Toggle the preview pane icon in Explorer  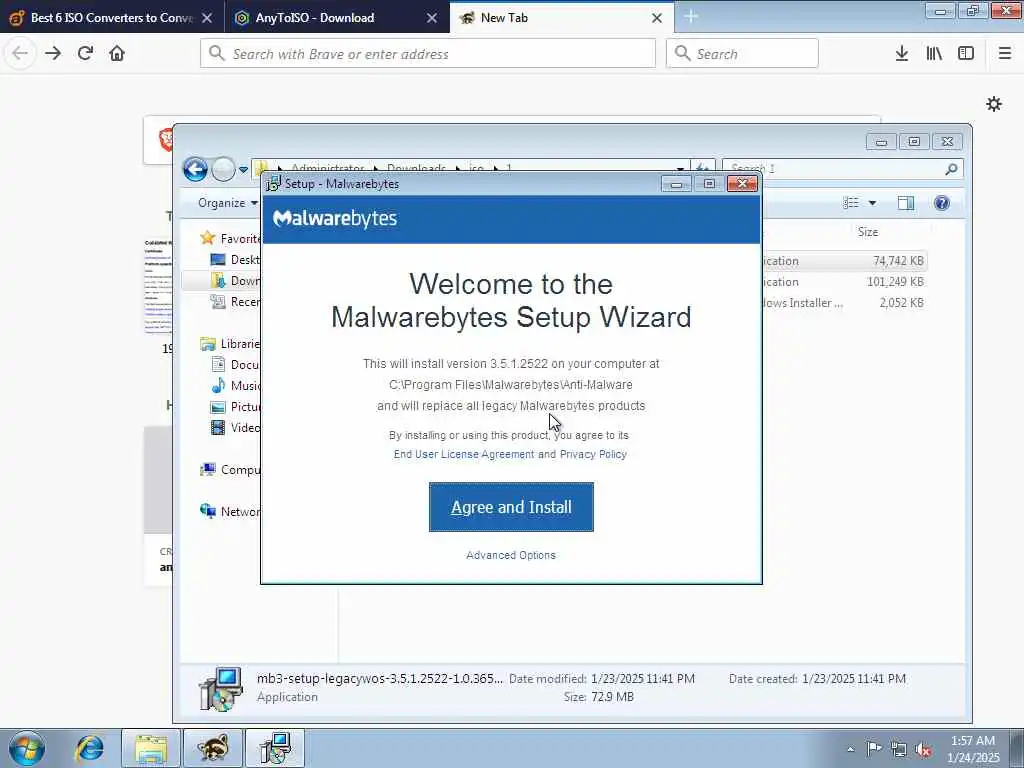[x=906, y=203]
